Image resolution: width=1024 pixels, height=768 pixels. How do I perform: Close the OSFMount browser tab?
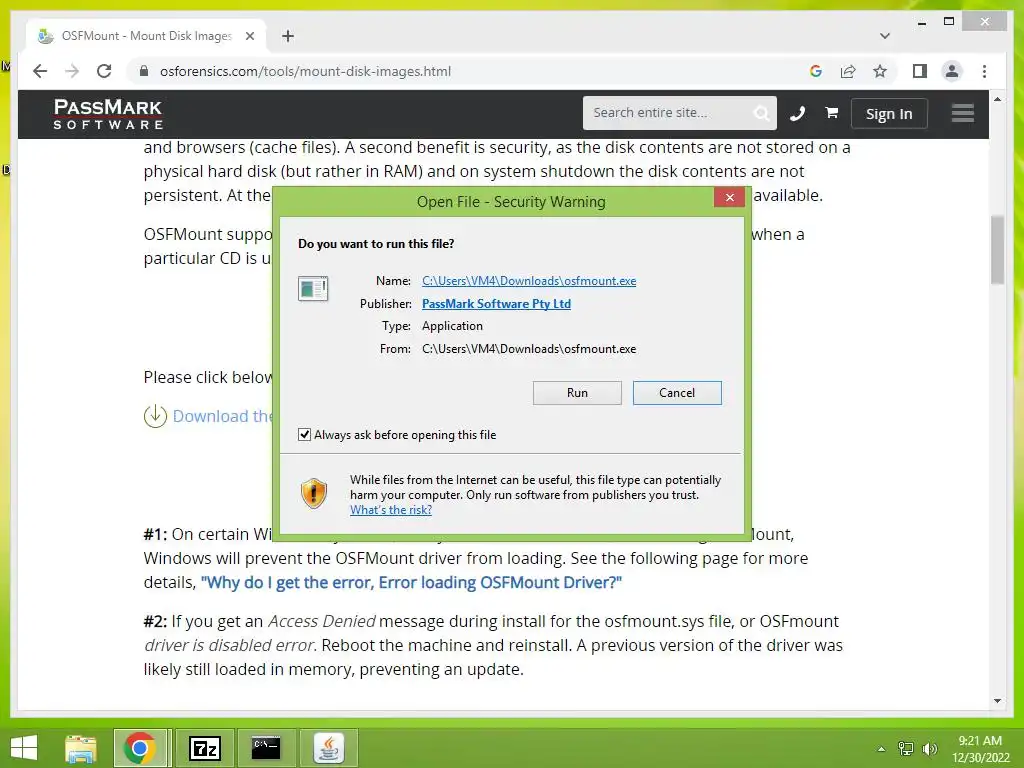click(x=249, y=36)
